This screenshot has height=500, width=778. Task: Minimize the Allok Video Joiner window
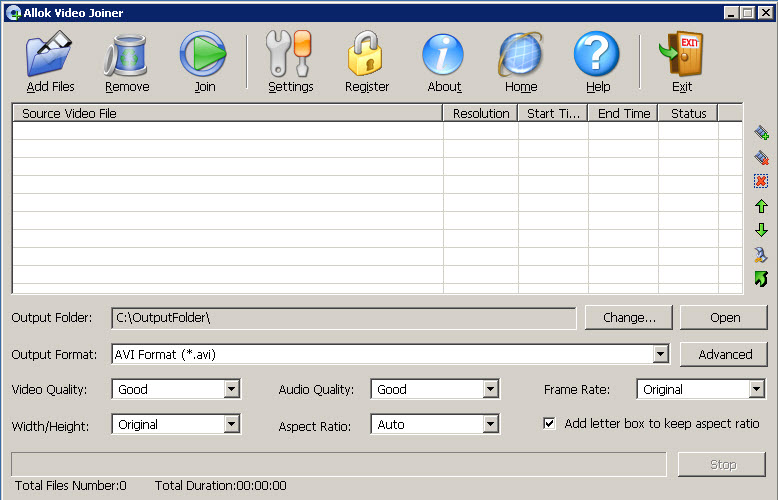(731, 13)
